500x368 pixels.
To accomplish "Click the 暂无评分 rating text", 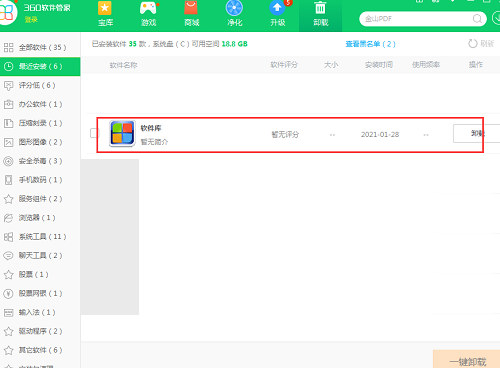I will pyautogui.click(x=285, y=134).
